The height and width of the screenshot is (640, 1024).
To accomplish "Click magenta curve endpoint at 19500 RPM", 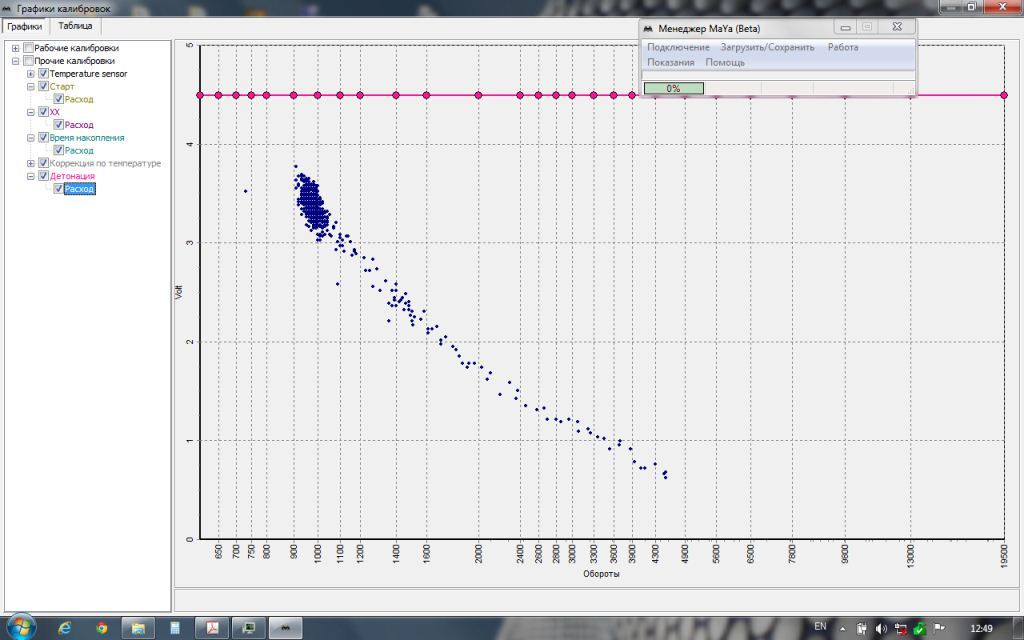I will pyautogui.click(x=1004, y=95).
